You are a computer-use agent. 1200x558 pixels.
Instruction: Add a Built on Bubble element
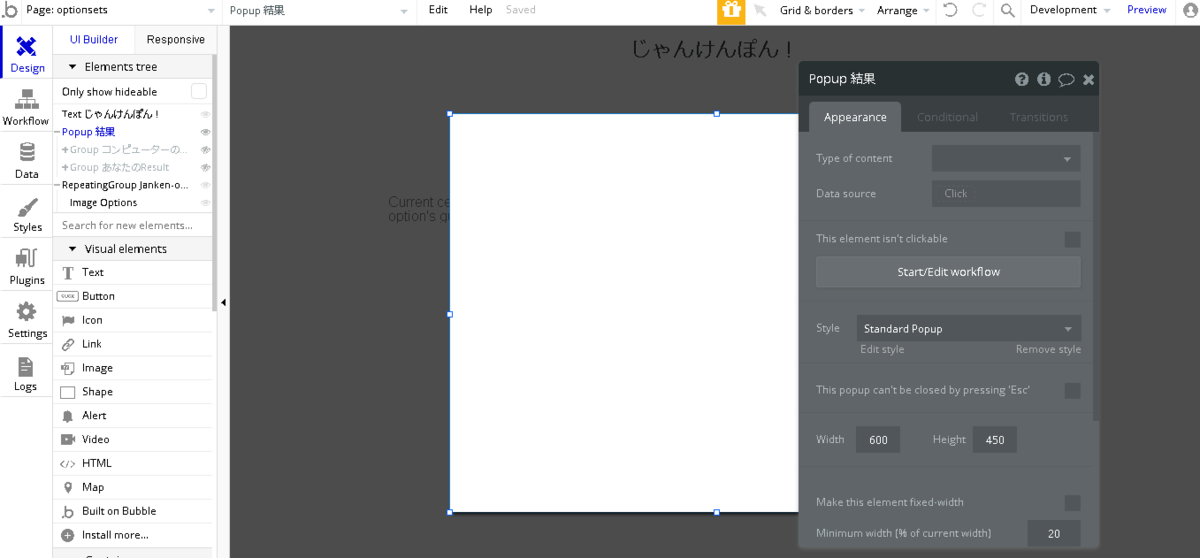point(135,511)
